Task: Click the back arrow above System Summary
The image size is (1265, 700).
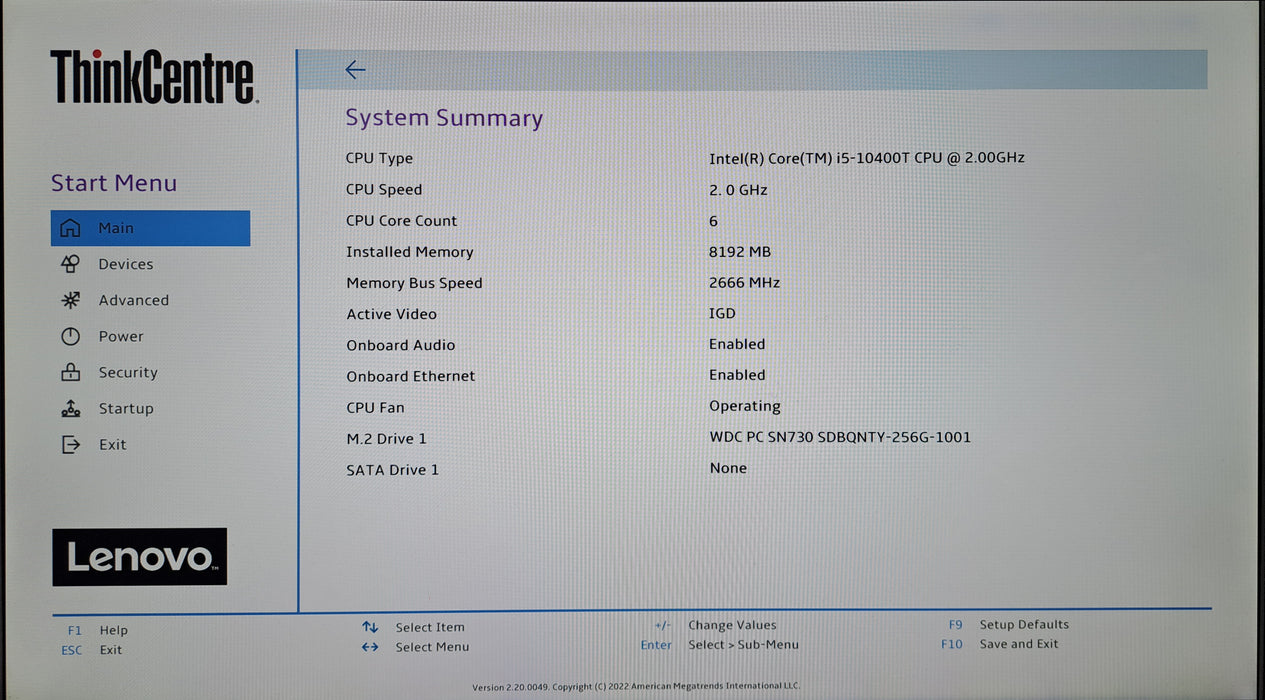Action: (x=355, y=69)
